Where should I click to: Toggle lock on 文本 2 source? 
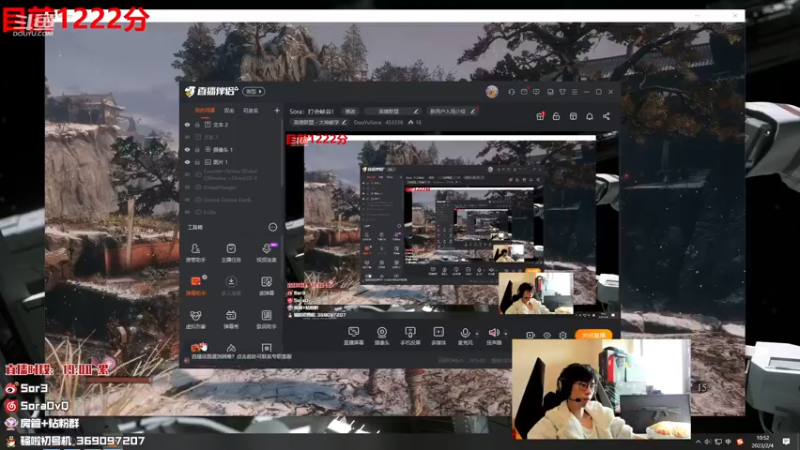tap(197, 125)
